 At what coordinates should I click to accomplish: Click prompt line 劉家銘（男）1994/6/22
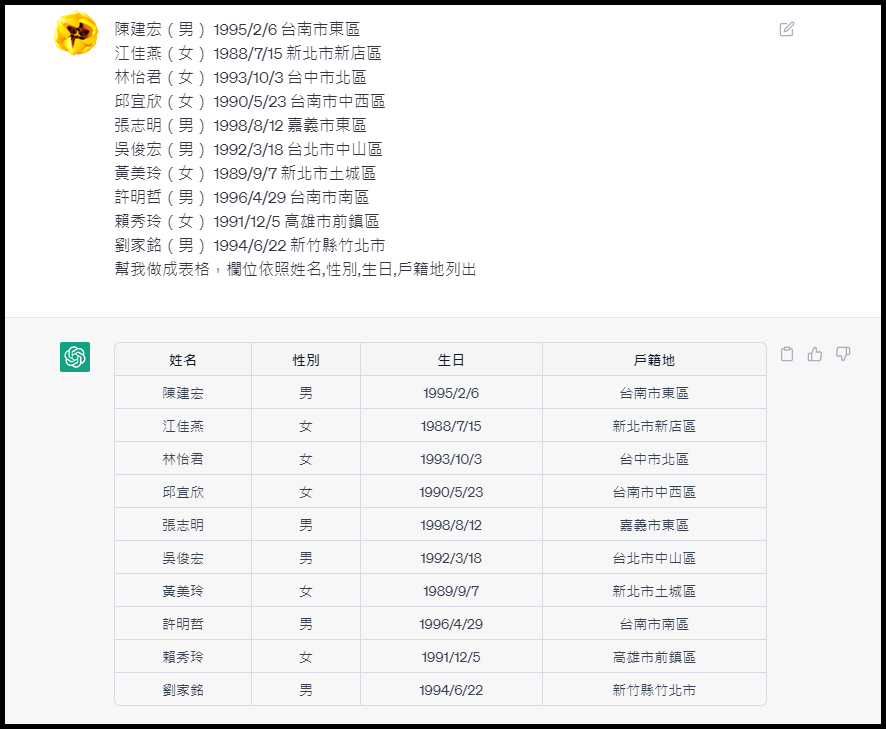(250, 245)
